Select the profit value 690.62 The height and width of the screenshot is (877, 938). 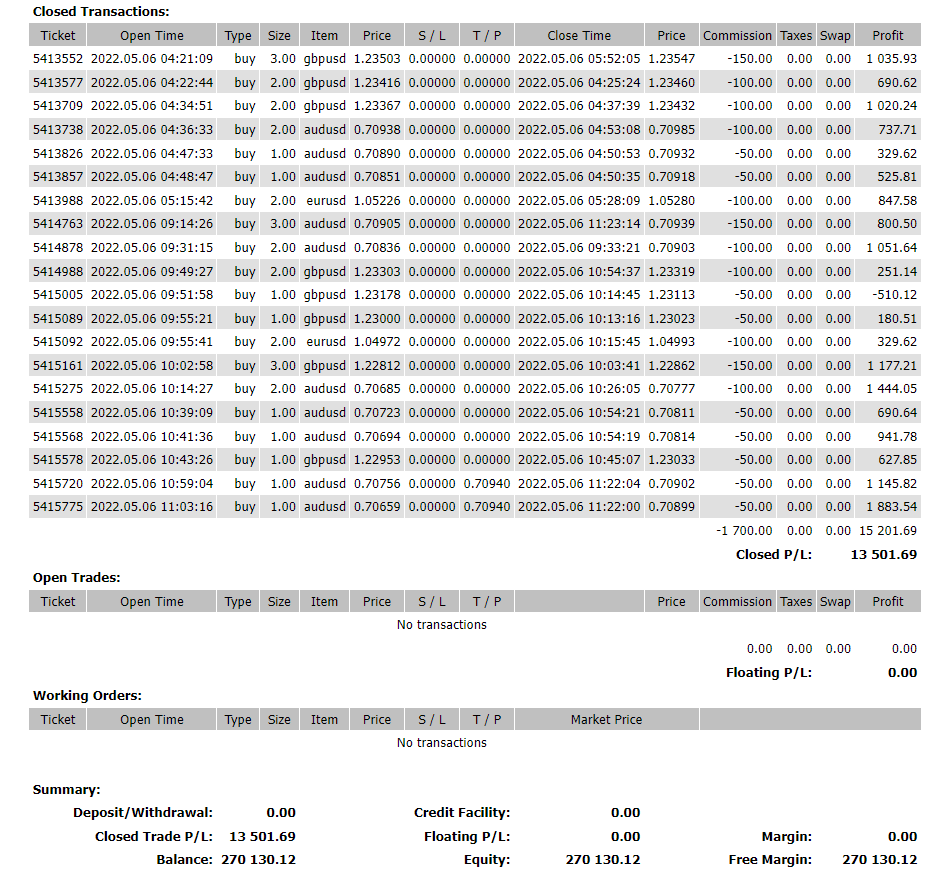(x=897, y=83)
